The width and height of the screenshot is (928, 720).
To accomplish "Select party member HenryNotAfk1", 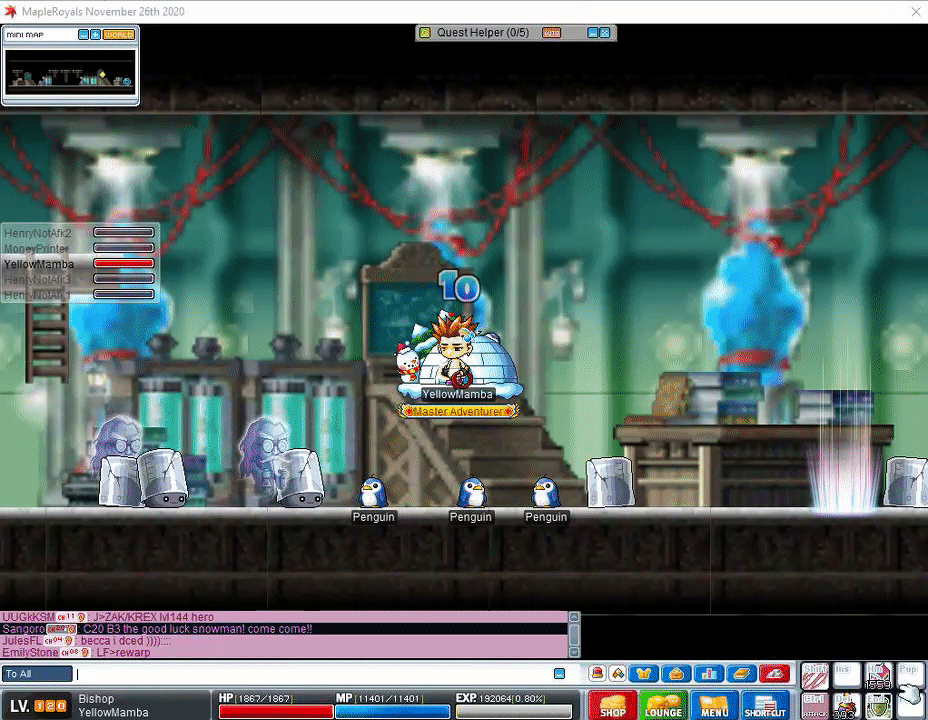I will (x=37, y=295).
